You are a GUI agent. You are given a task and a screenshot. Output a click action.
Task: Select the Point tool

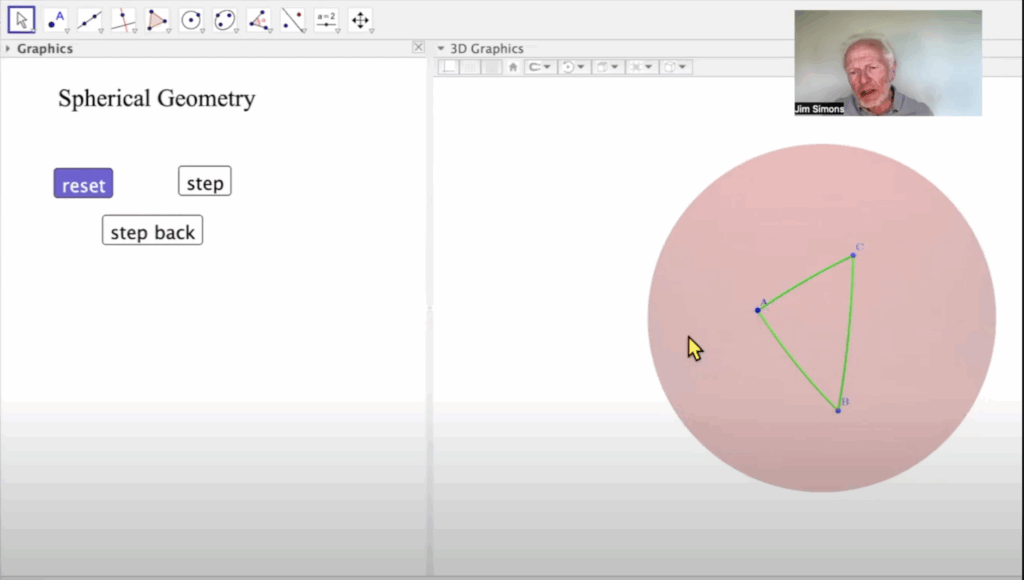[56, 19]
